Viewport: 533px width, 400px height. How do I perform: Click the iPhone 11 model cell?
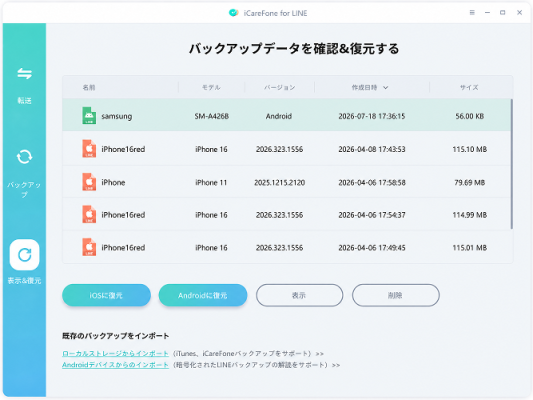pyautogui.click(x=211, y=182)
